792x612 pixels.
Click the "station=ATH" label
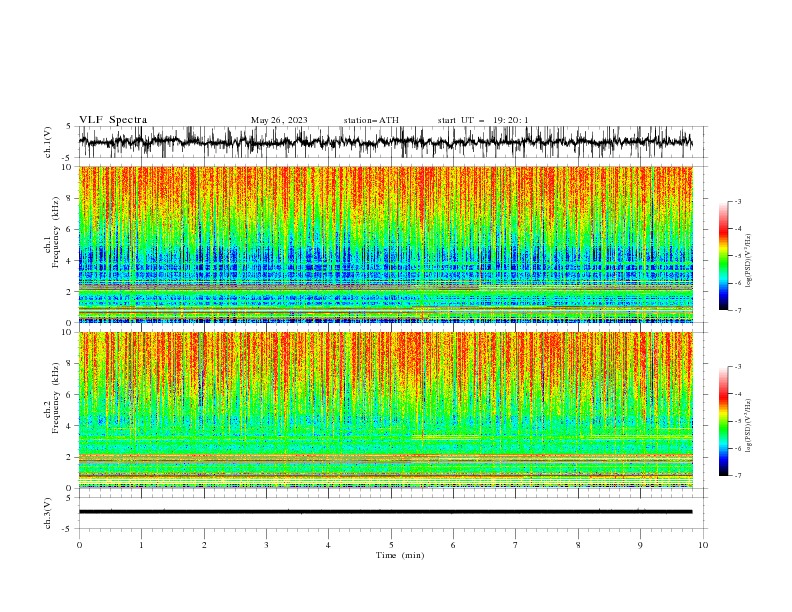tap(371, 120)
